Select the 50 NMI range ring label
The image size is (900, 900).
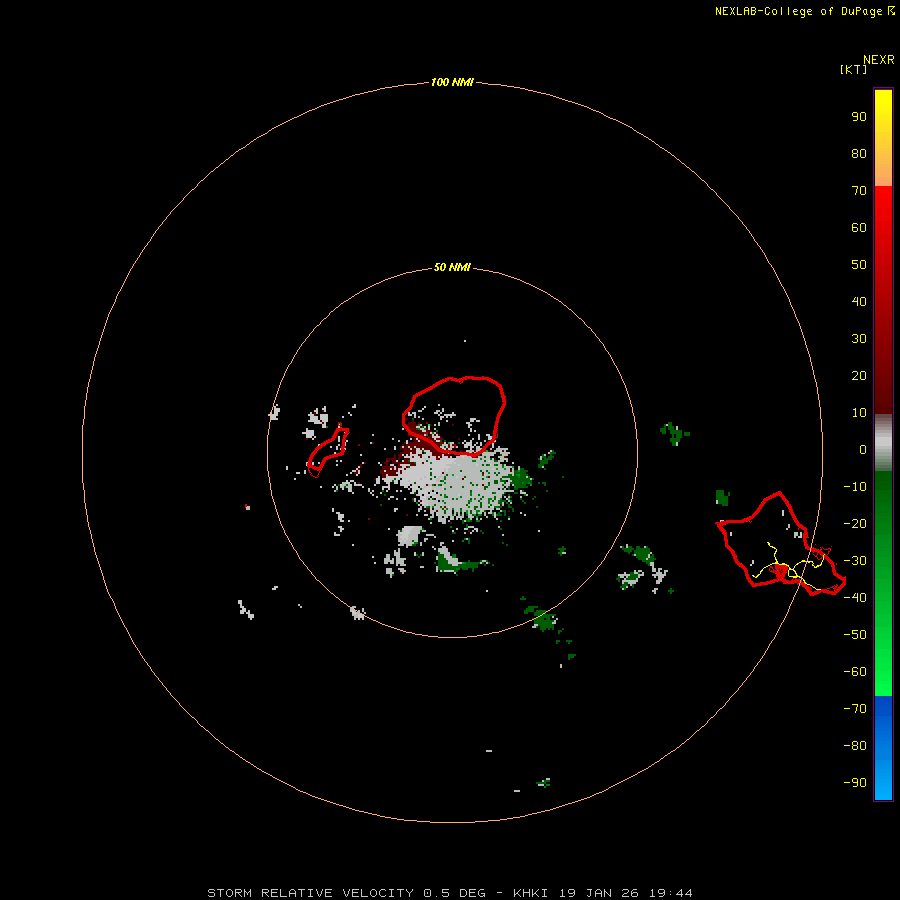coord(452,267)
